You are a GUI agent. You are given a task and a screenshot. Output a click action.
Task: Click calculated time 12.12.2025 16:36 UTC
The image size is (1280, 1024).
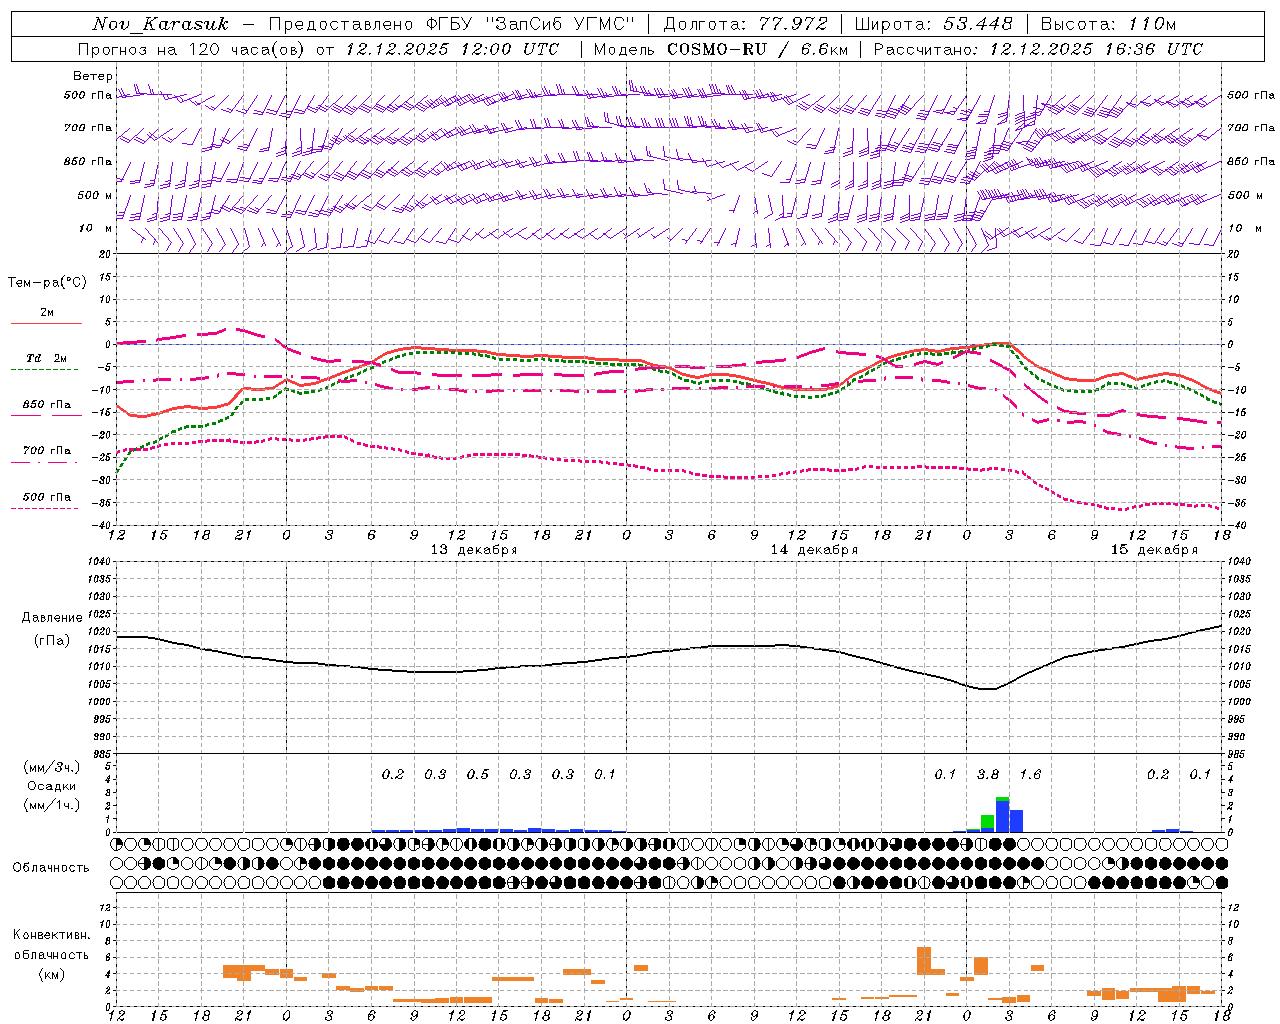pyautogui.click(x=1097, y=49)
